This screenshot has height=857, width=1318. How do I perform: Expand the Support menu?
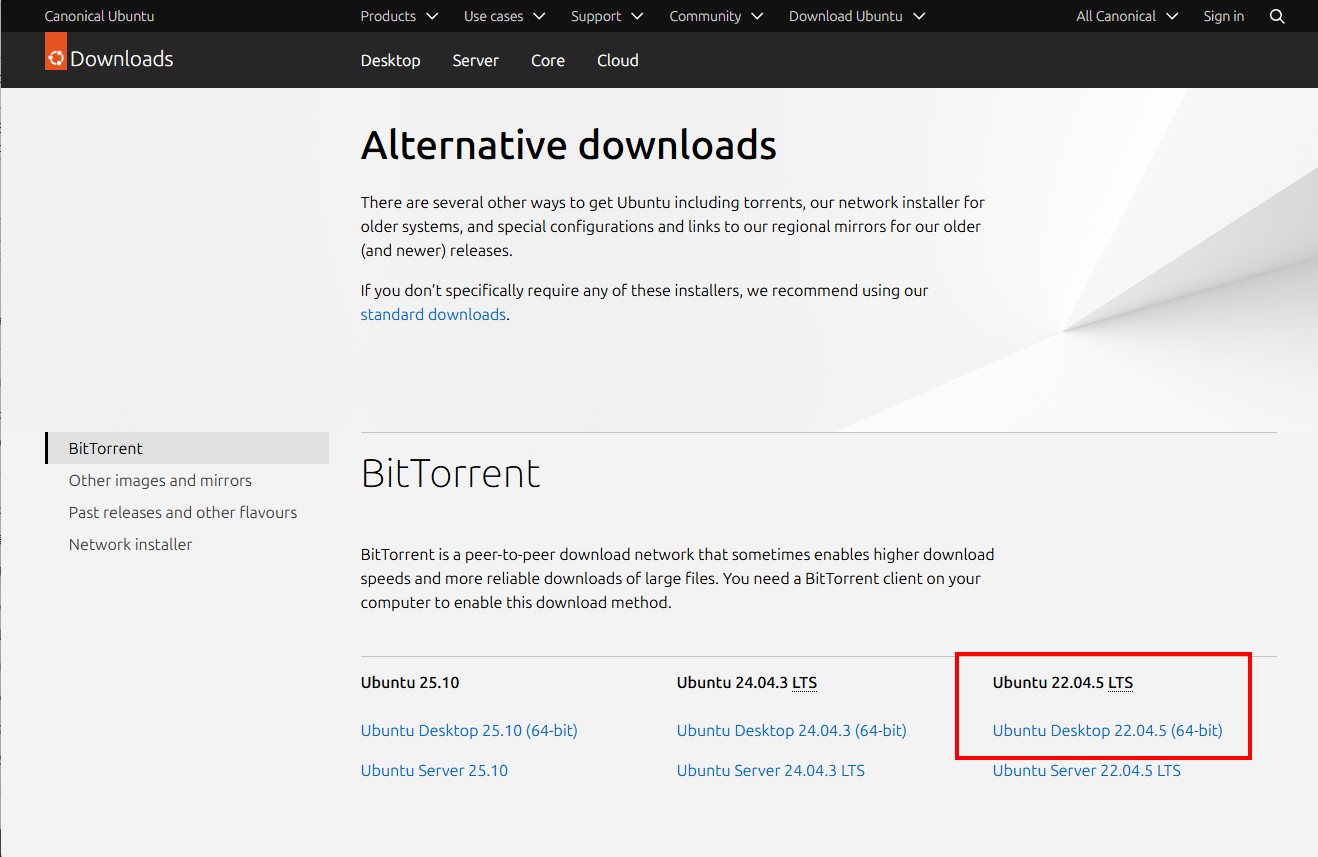coord(607,16)
